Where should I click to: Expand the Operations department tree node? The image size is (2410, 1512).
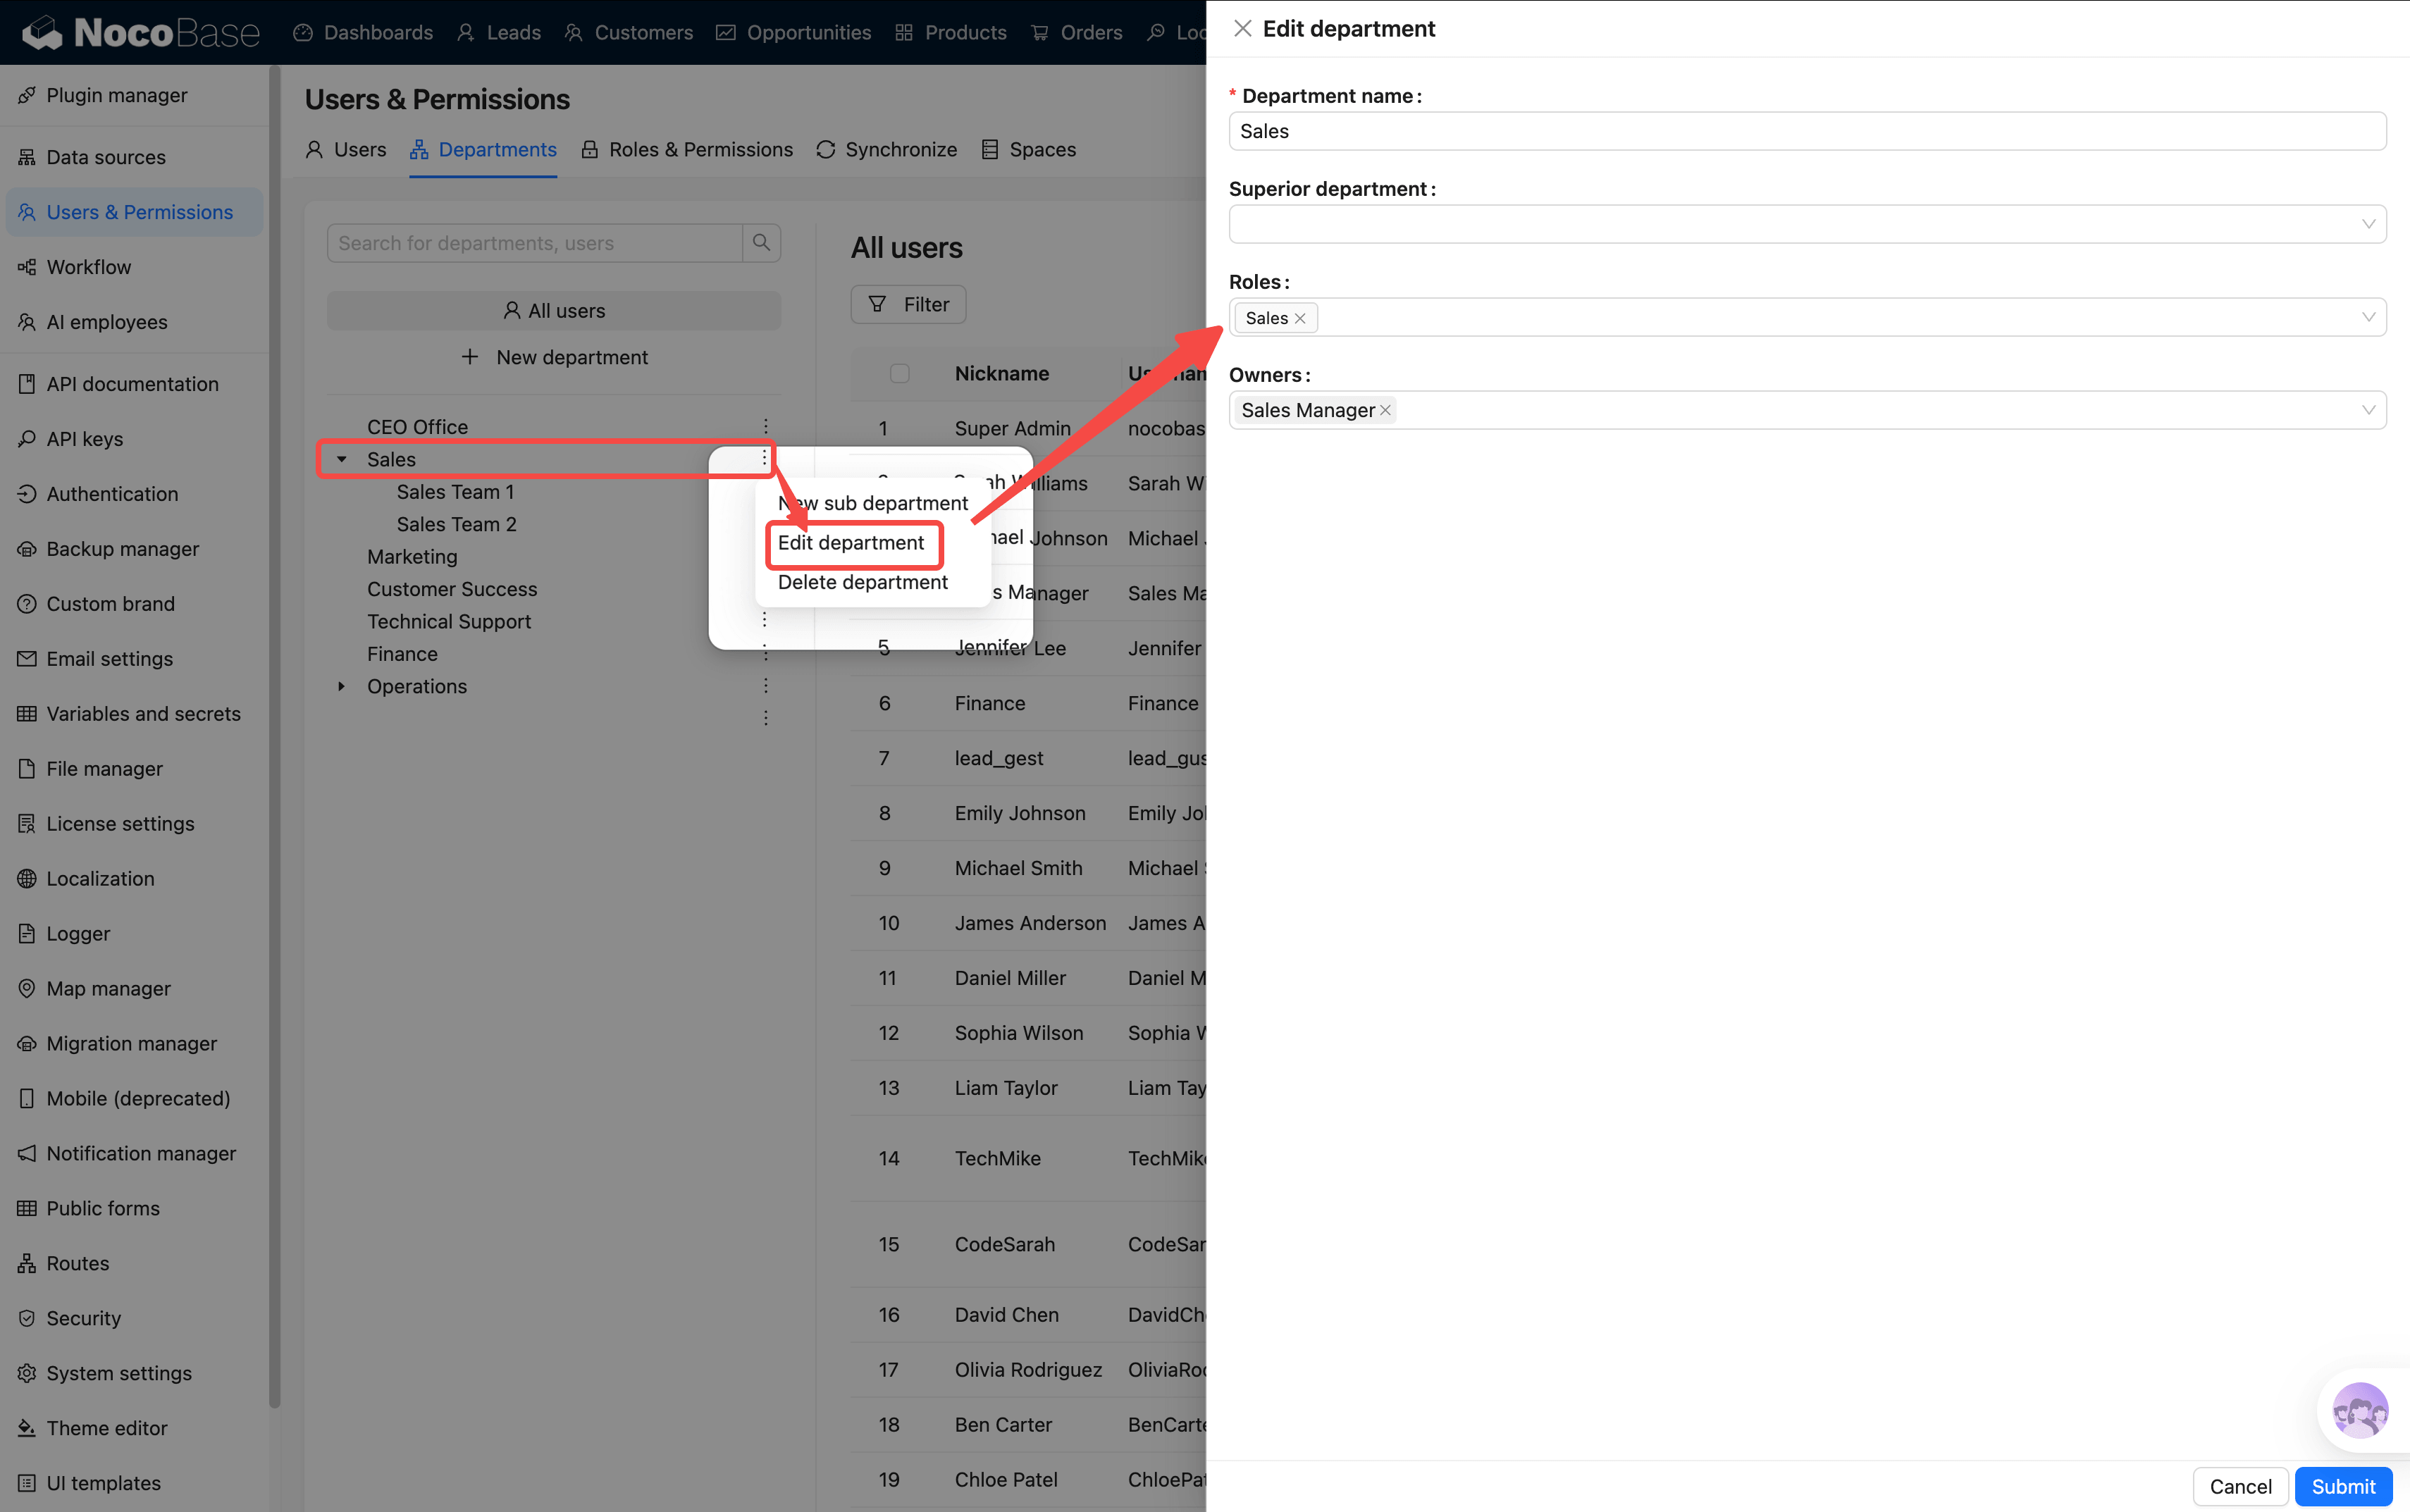click(342, 686)
